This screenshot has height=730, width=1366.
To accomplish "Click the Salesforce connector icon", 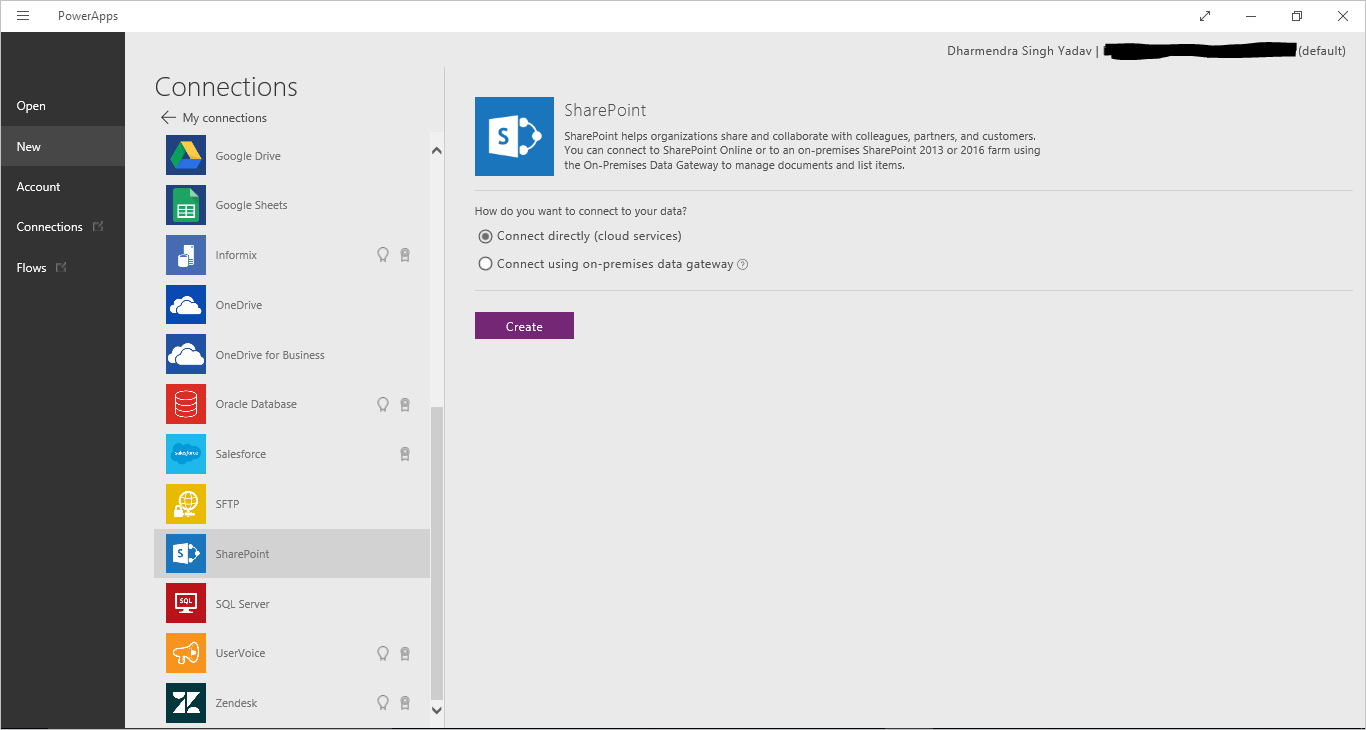I will point(186,454).
